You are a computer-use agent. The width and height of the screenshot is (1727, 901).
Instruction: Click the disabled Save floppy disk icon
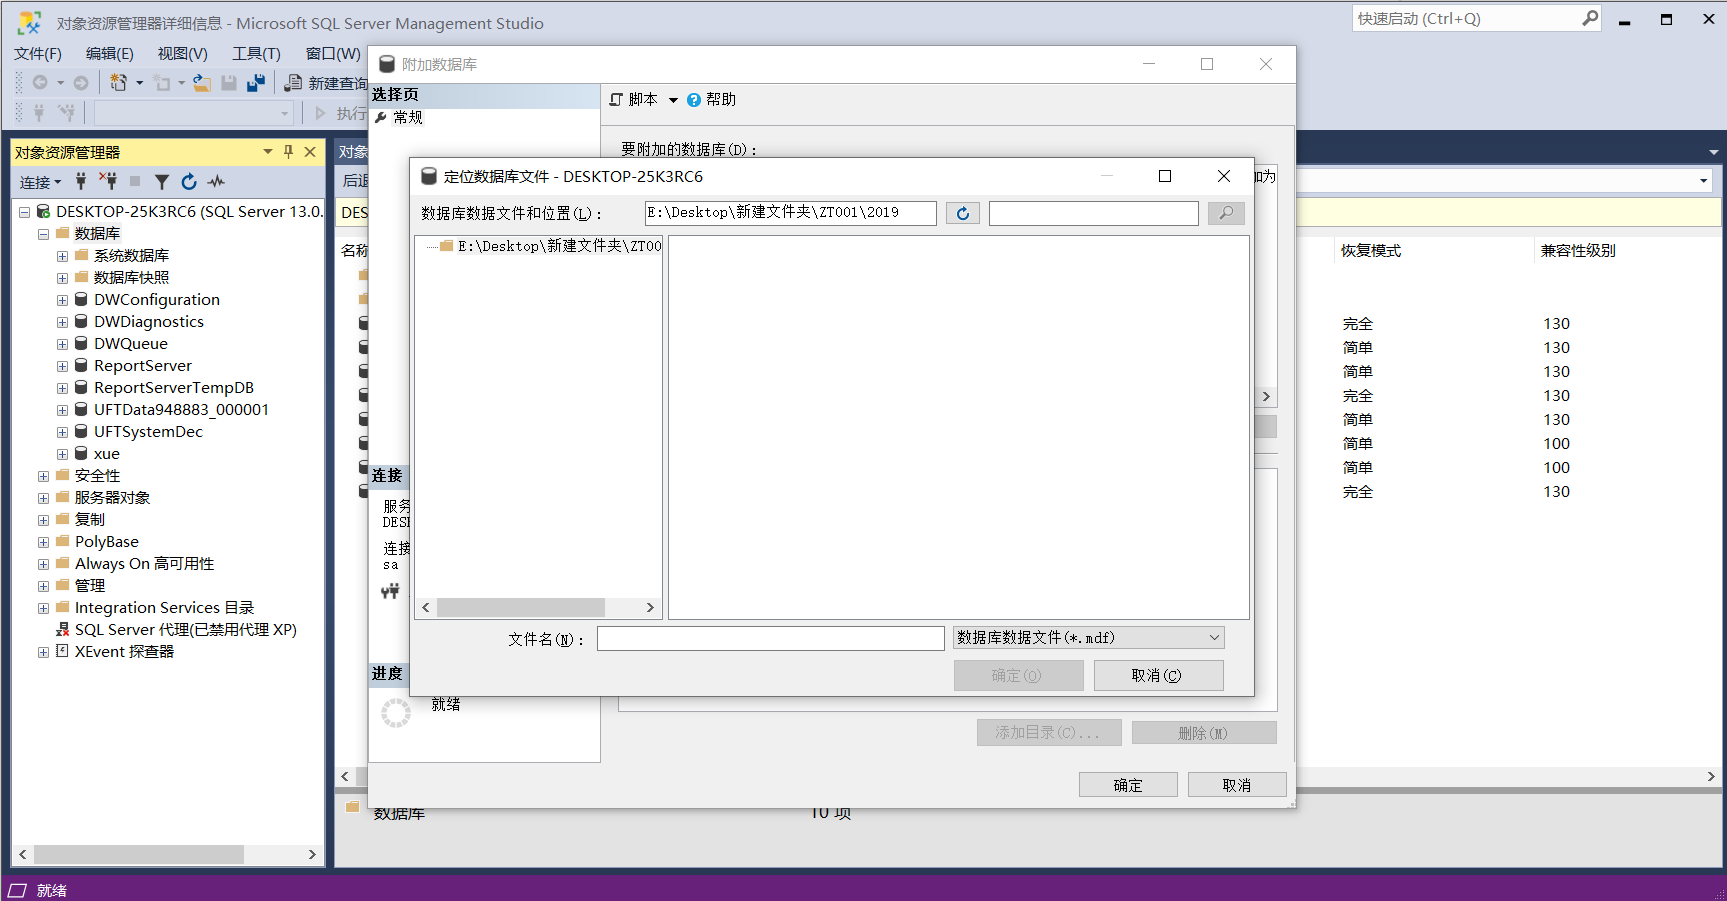pyautogui.click(x=229, y=83)
